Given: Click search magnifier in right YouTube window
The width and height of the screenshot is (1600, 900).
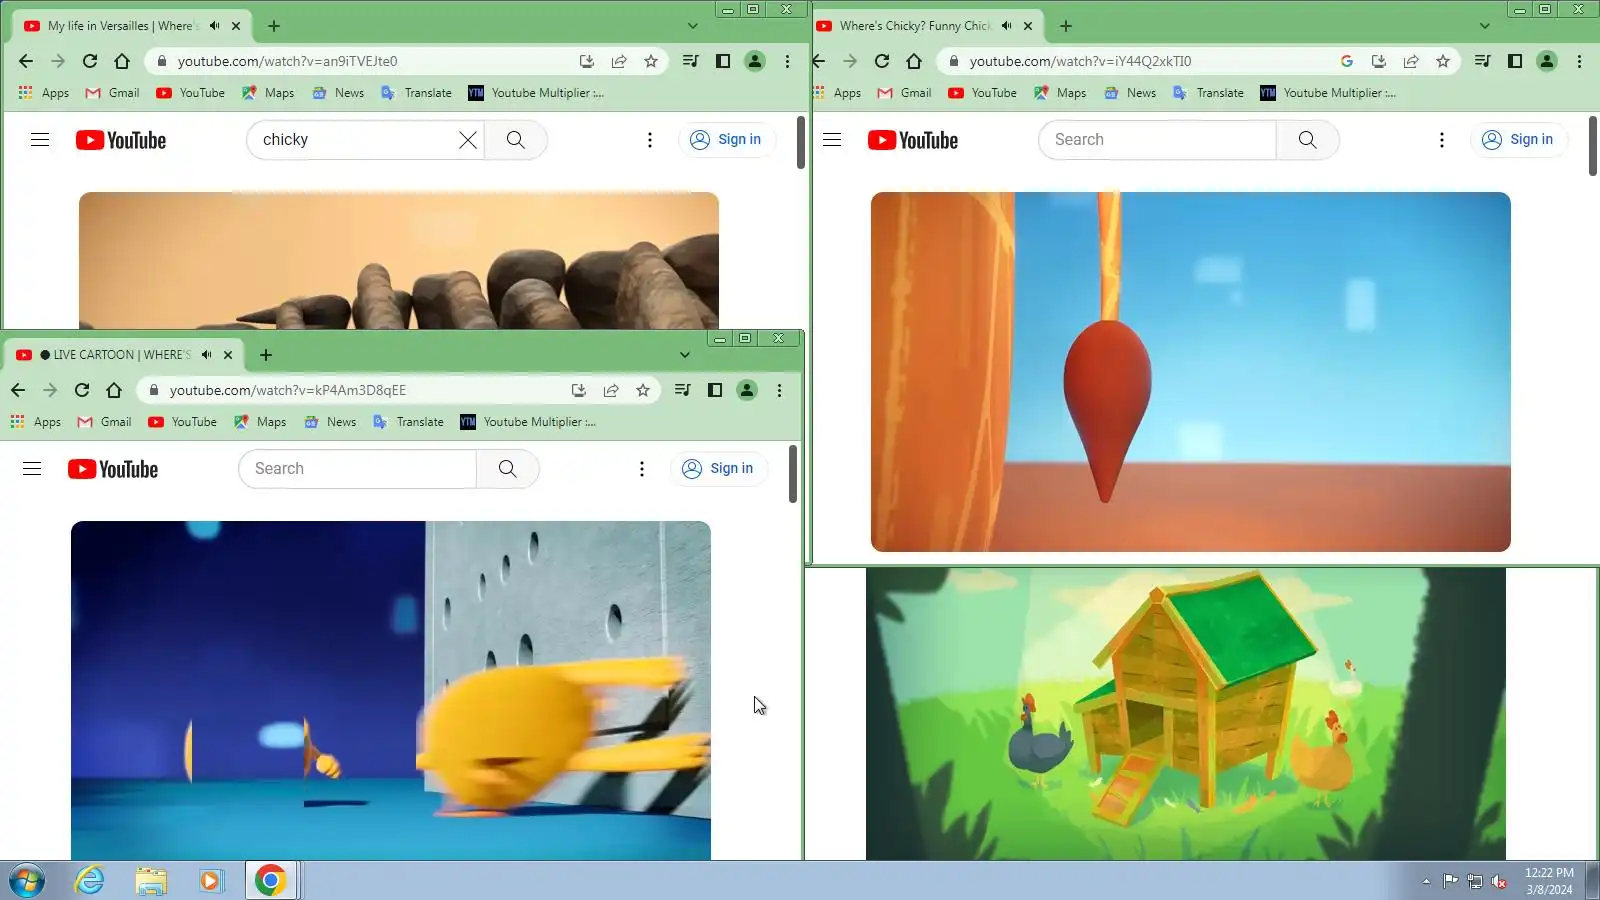Looking at the screenshot, I should click(x=1308, y=140).
